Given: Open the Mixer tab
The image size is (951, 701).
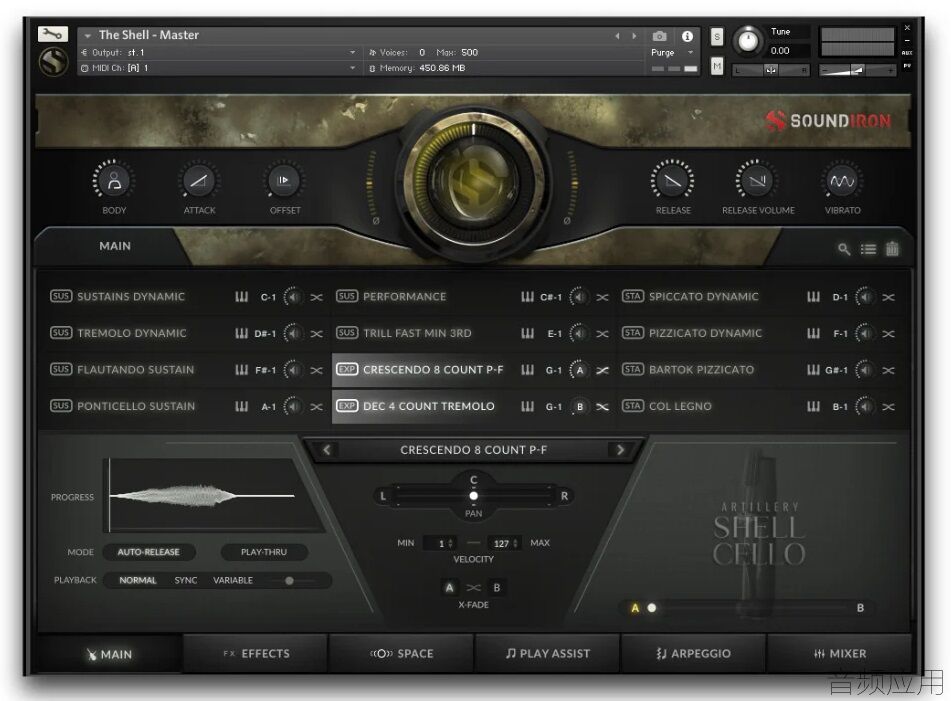Looking at the screenshot, I should [839, 654].
